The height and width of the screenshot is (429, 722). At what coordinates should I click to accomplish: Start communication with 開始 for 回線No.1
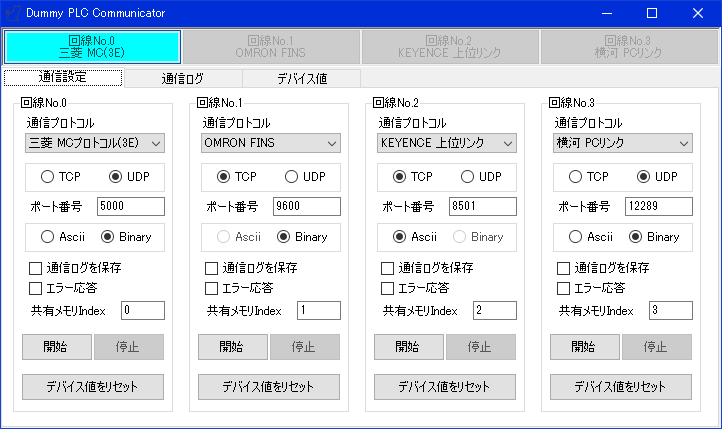coord(233,347)
